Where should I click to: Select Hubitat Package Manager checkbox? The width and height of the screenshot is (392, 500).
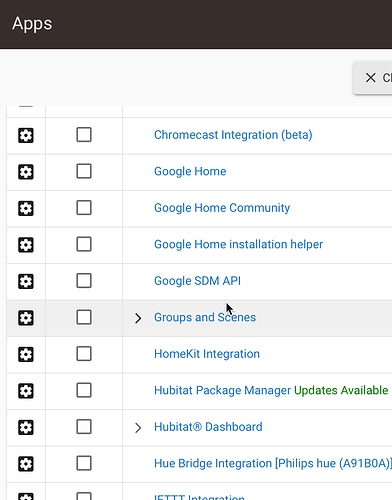pyautogui.click(x=84, y=390)
